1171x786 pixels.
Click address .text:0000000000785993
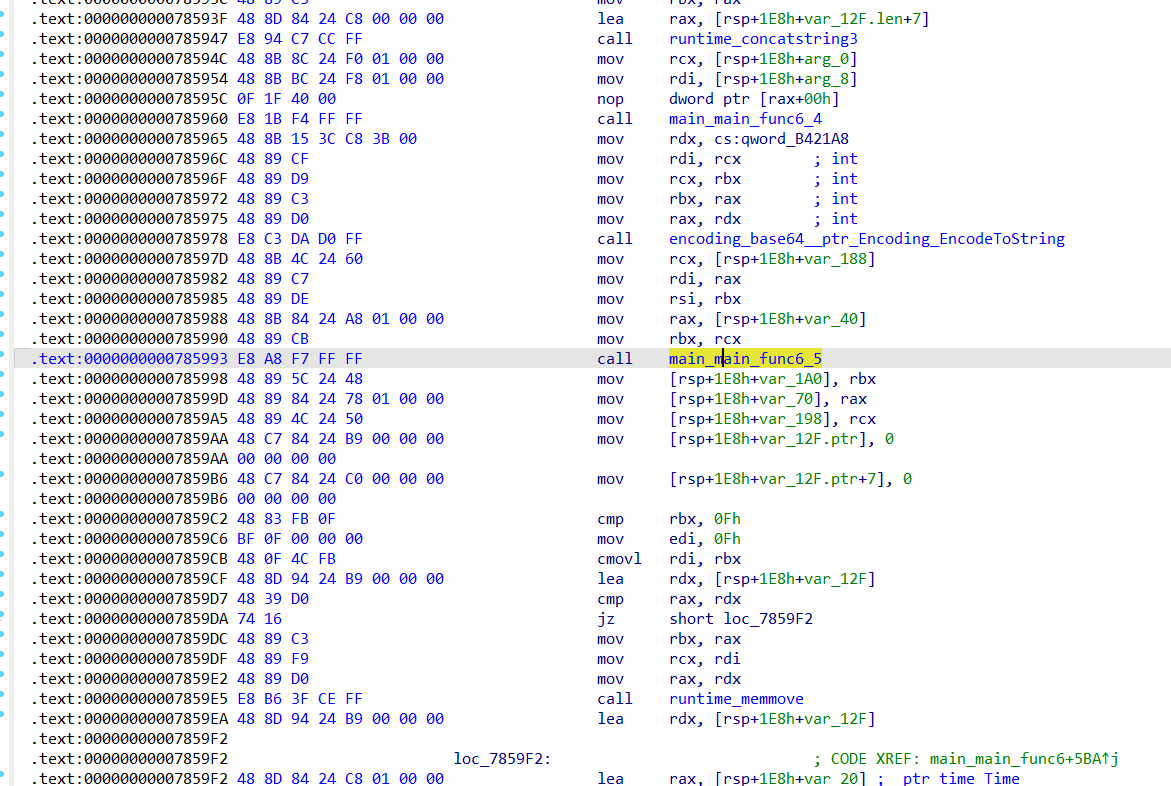coord(129,359)
